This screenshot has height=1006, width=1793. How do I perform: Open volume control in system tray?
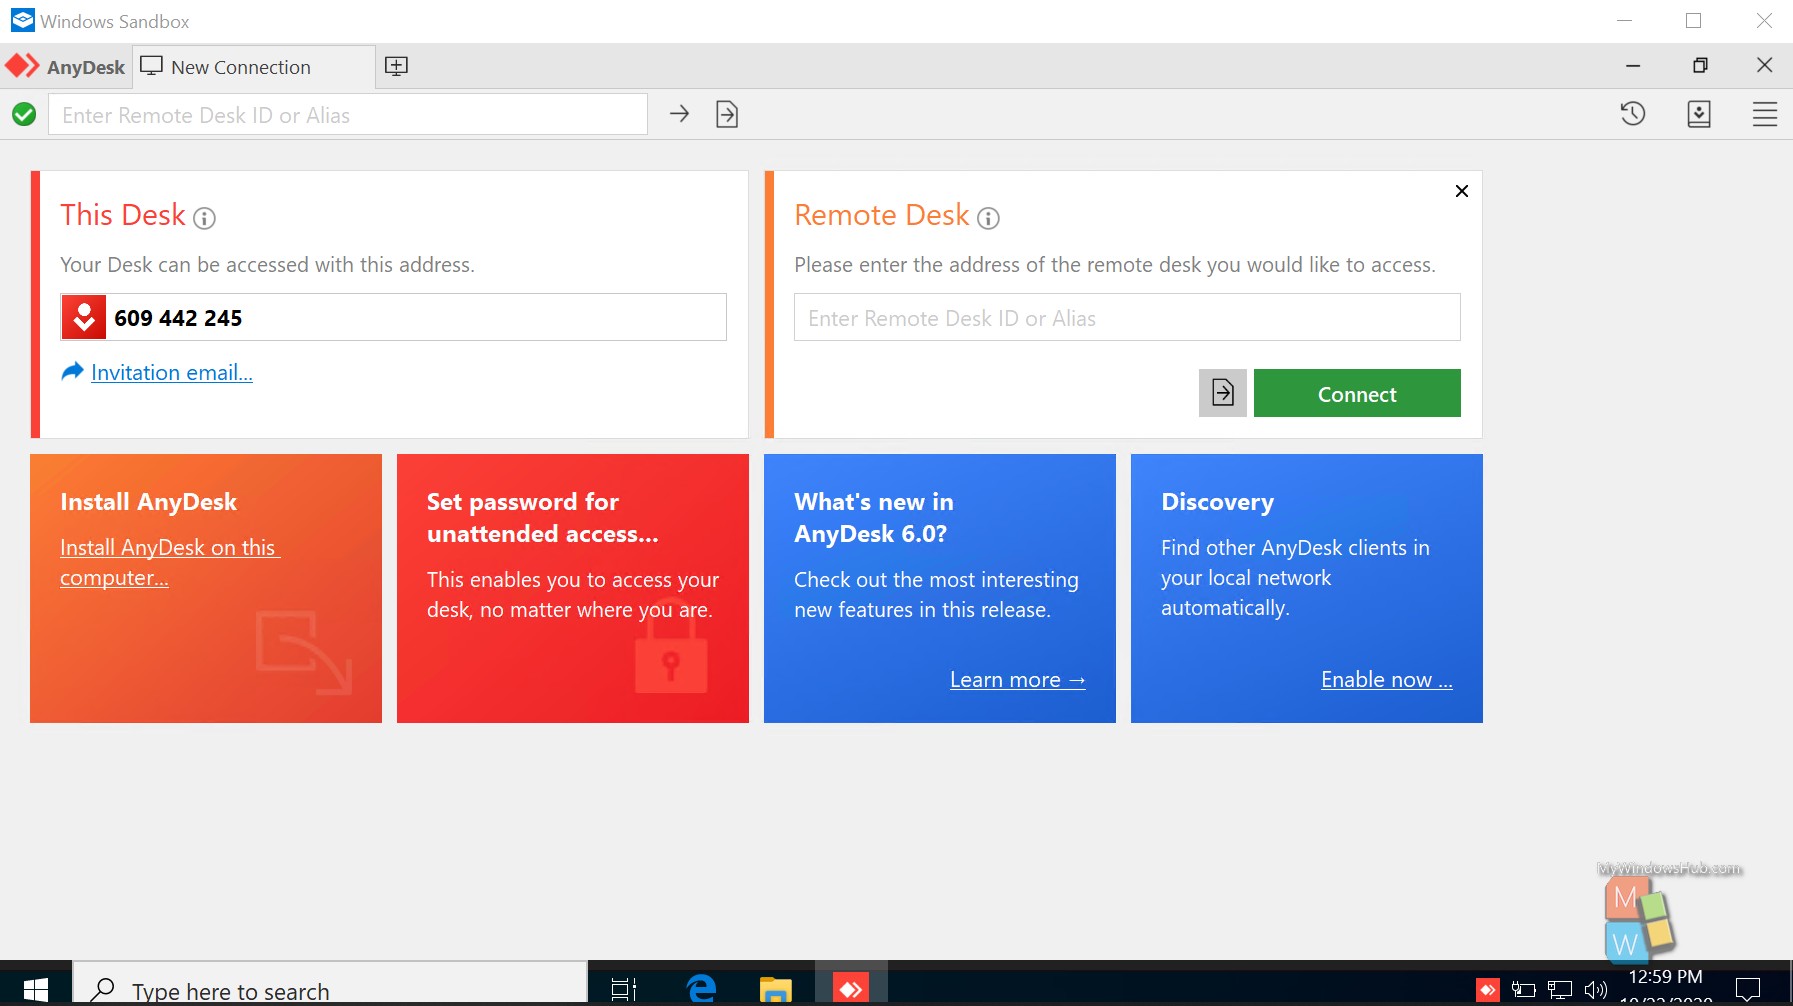click(x=1596, y=990)
